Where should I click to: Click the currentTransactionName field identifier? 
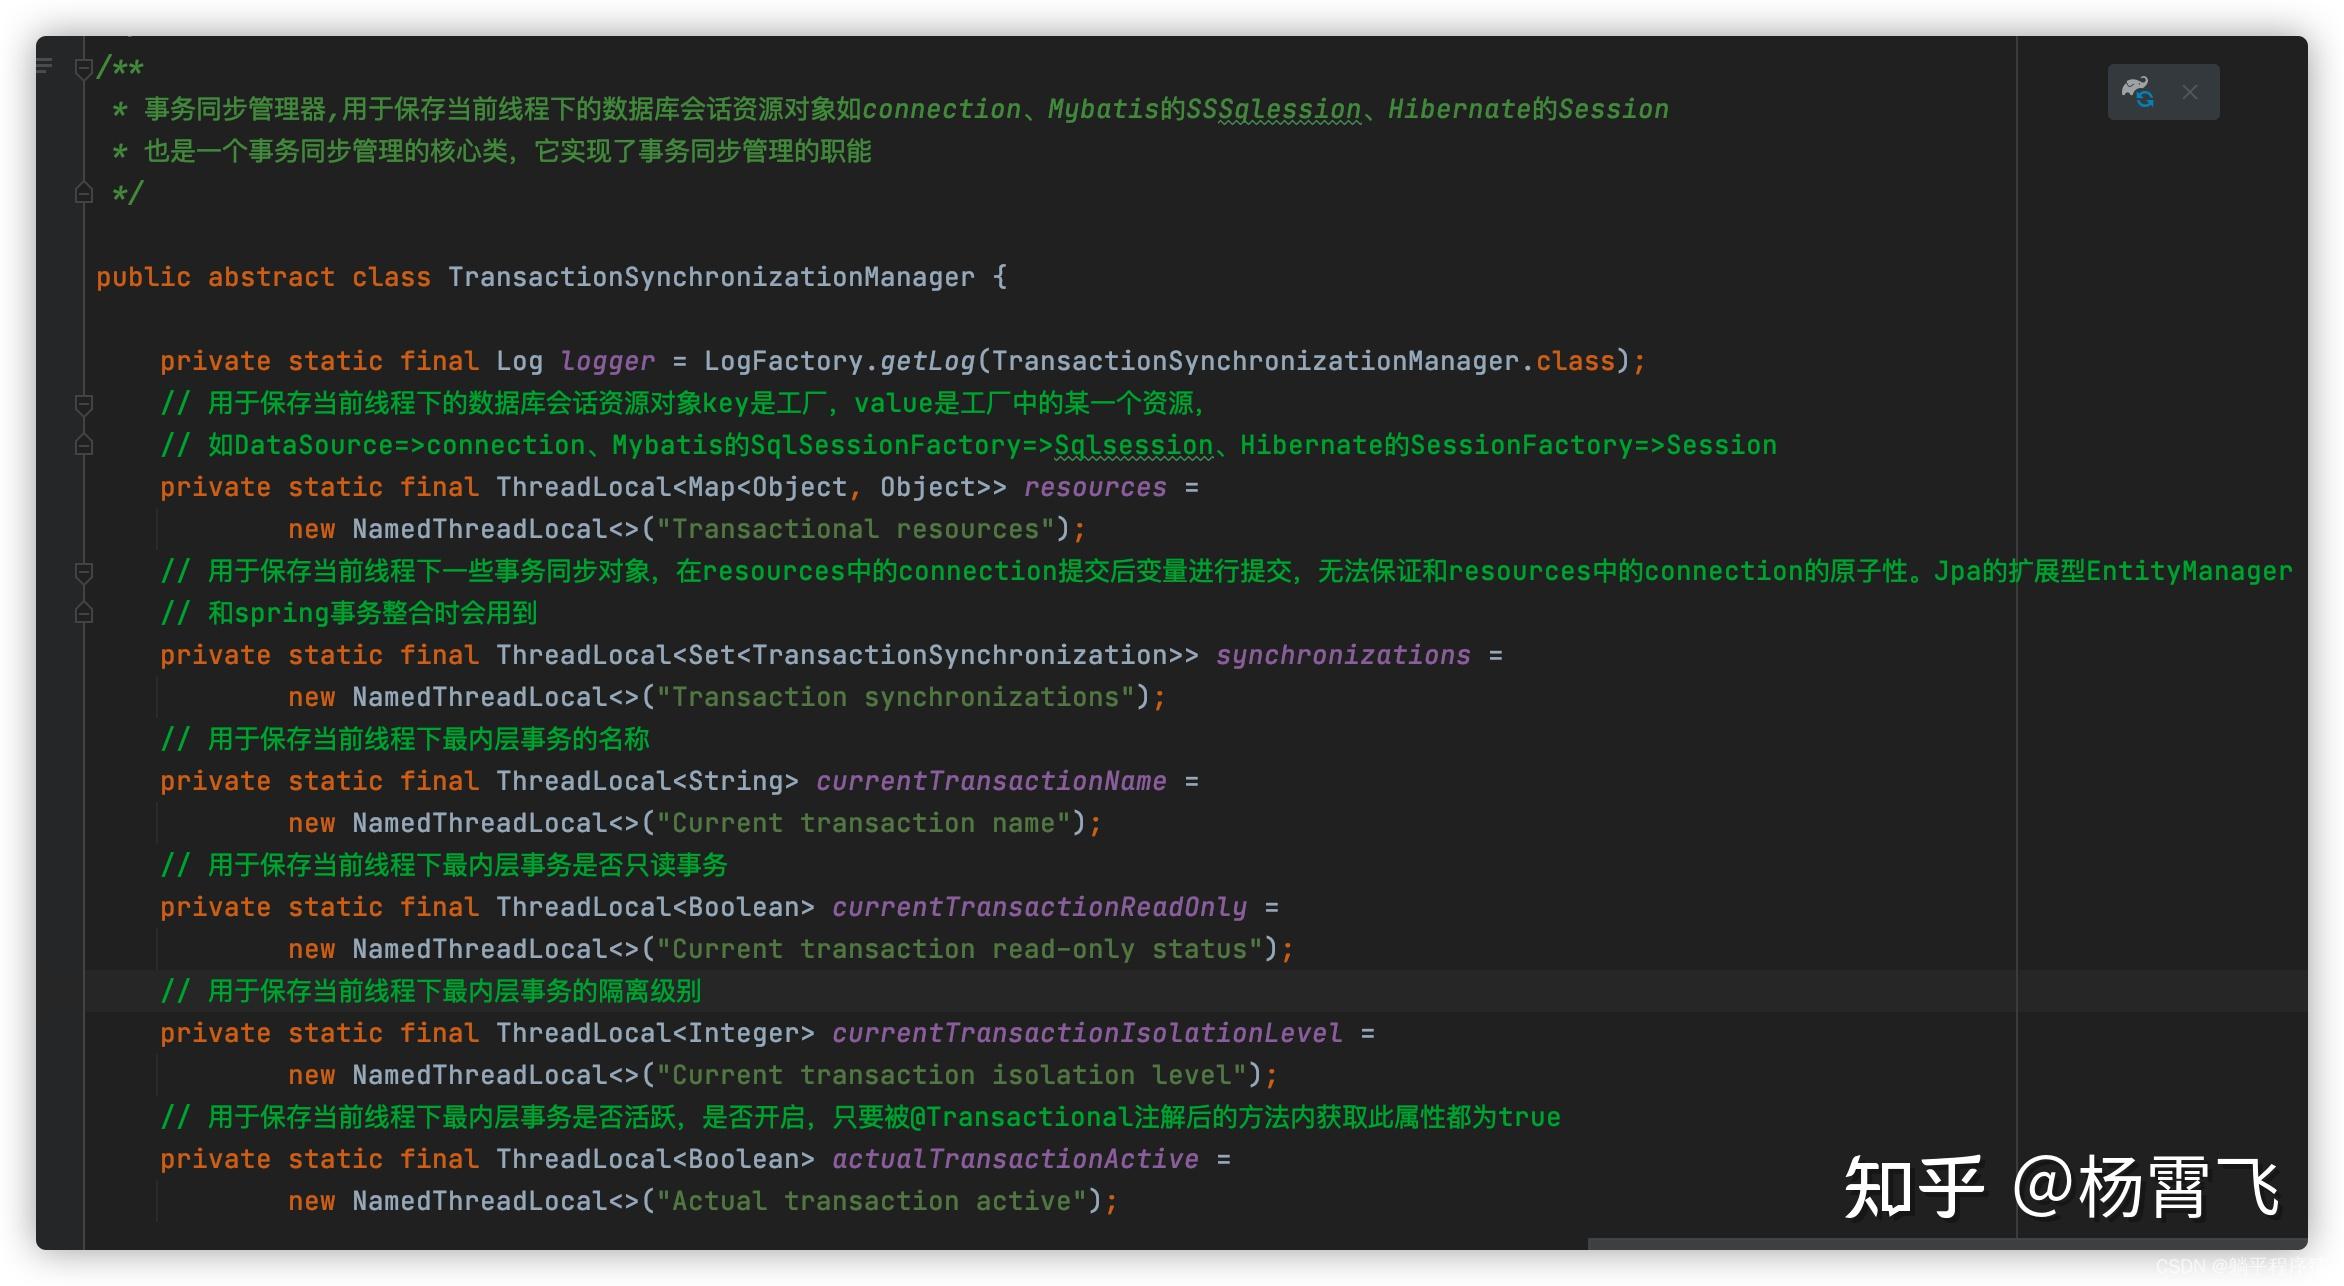tap(990, 781)
